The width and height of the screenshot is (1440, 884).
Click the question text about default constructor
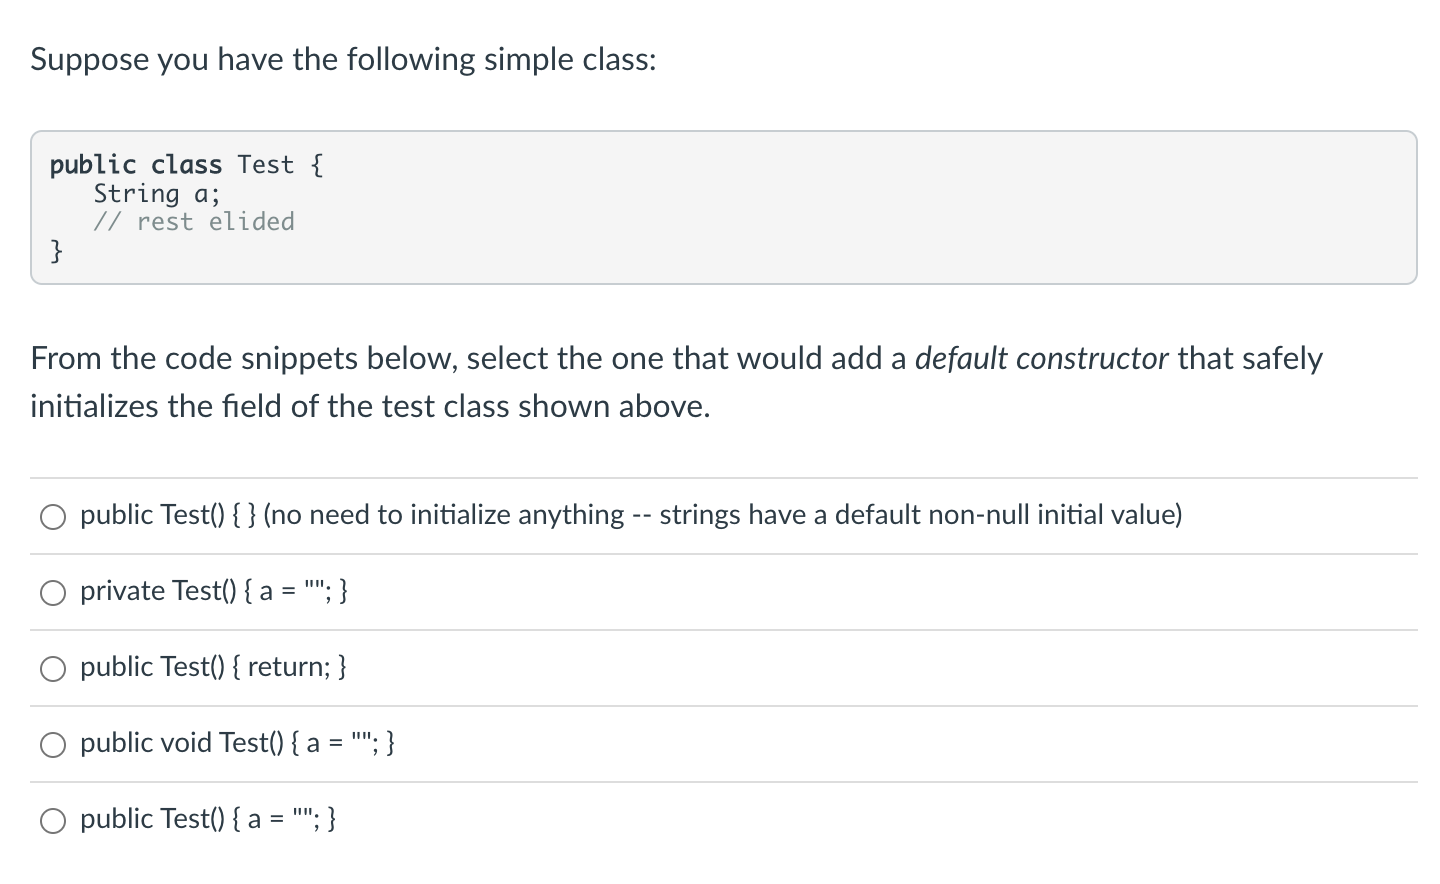pos(677,381)
